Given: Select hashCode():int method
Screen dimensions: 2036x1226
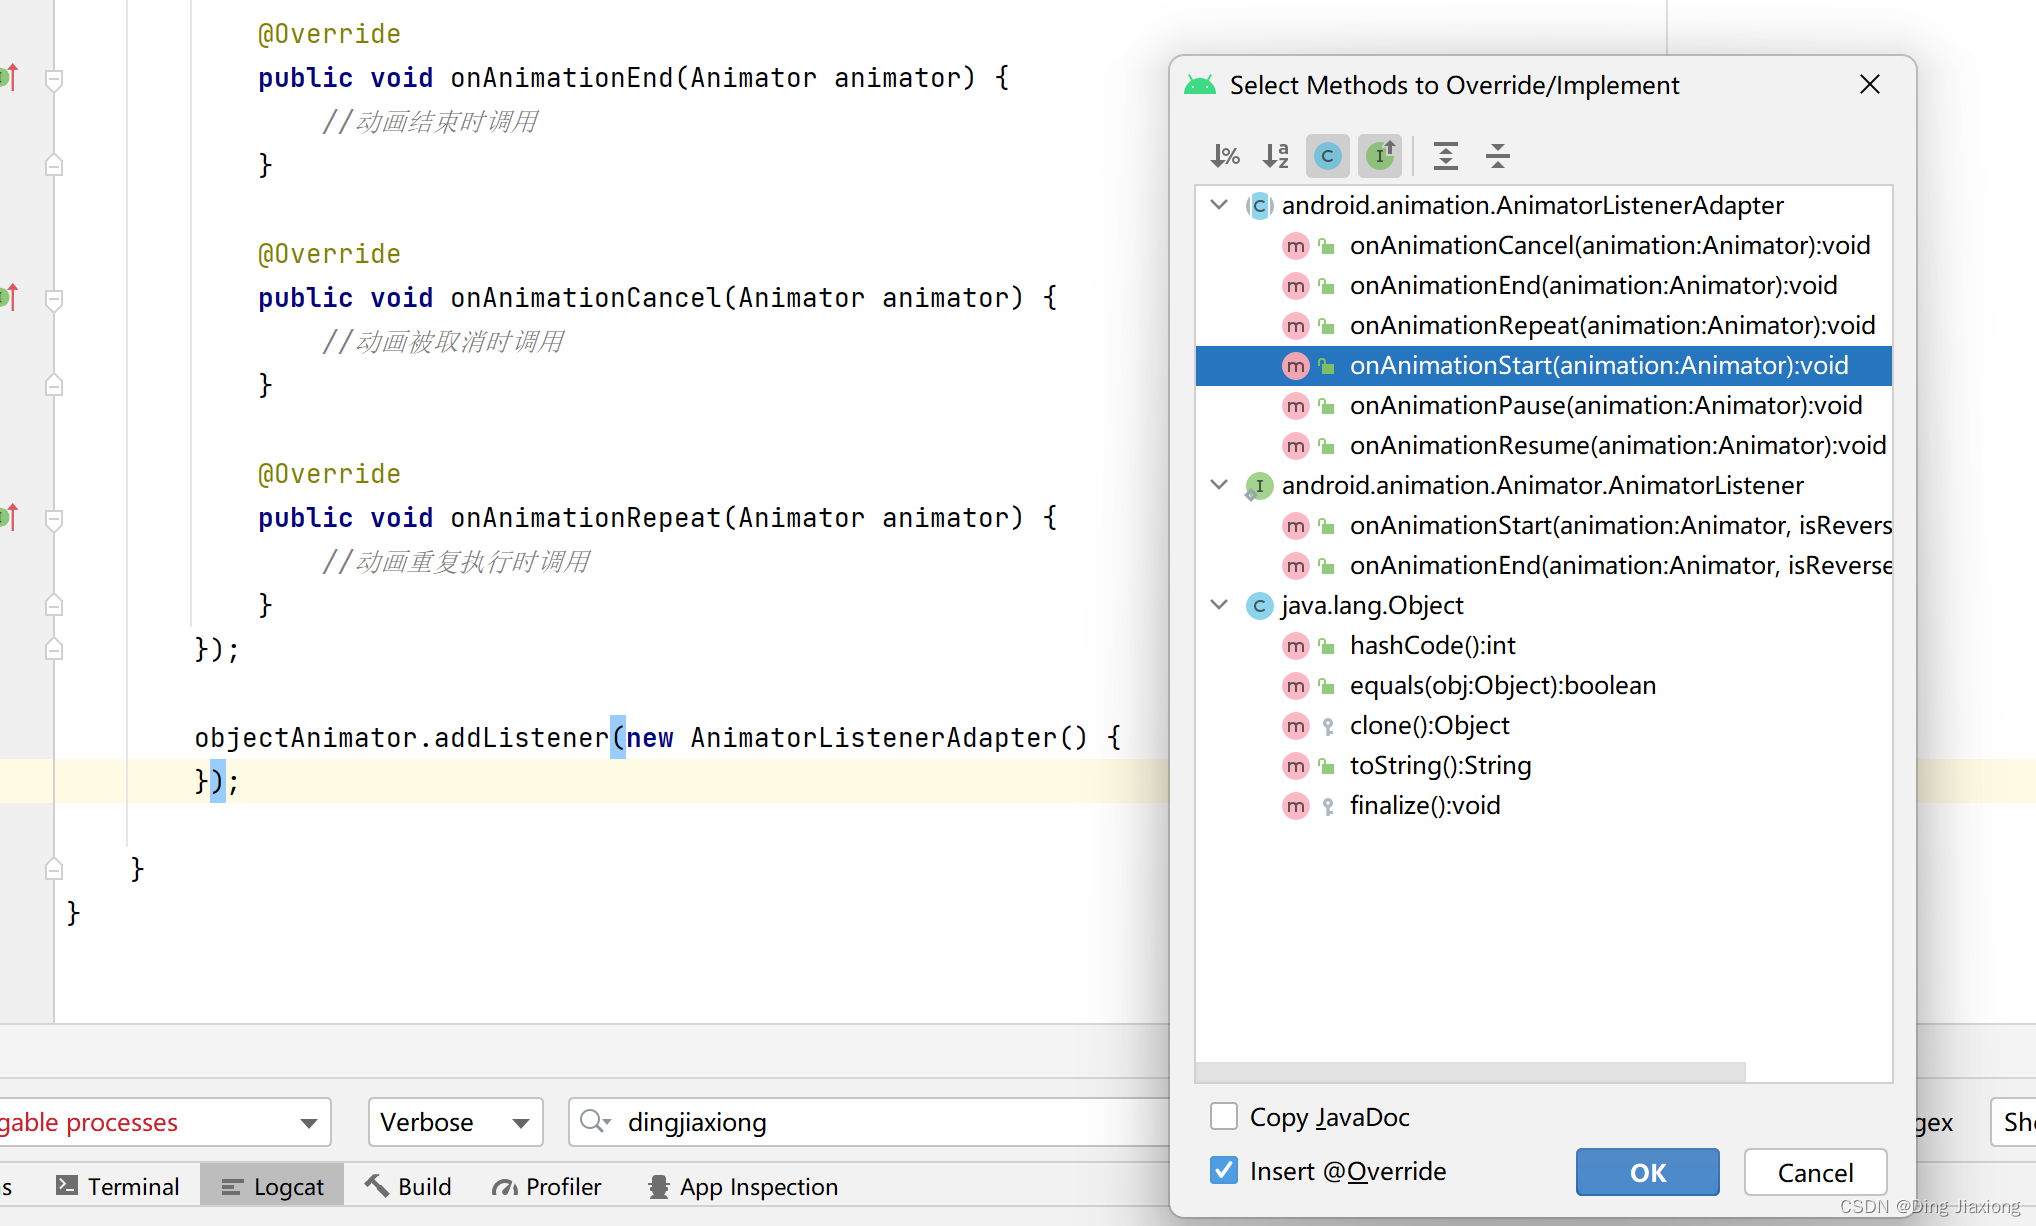Looking at the screenshot, I should pyautogui.click(x=1544, y=646).
